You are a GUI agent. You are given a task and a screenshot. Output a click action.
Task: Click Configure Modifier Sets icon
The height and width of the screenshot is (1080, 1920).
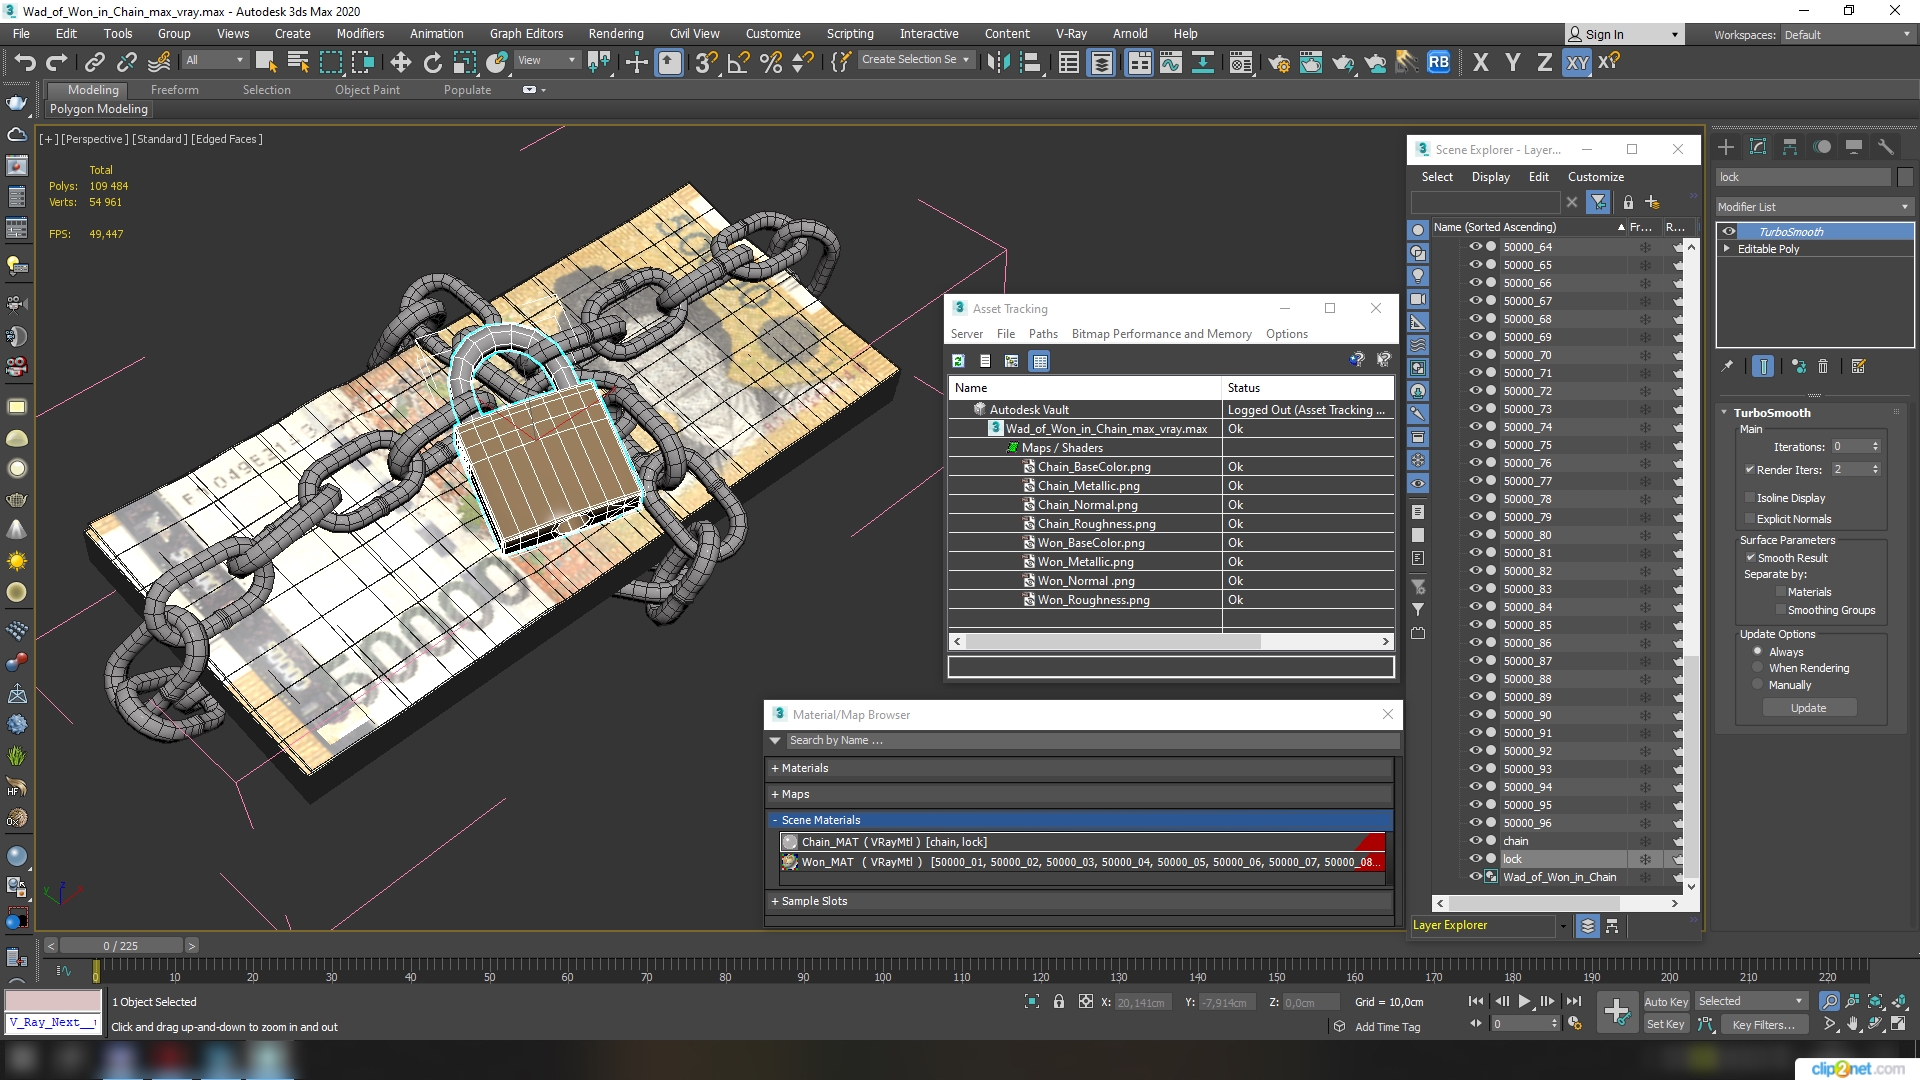tap(1859, 367)
